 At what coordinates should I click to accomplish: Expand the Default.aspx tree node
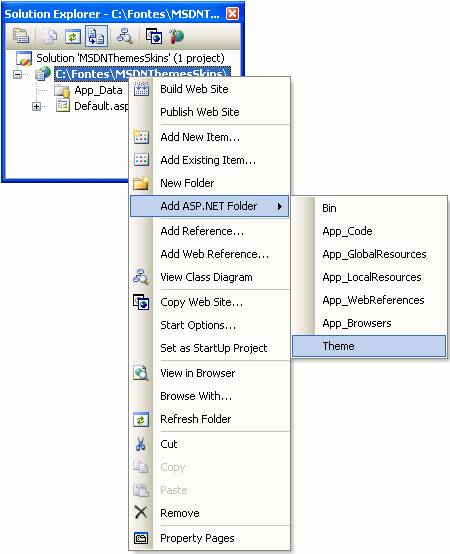pyautogui.click(x=36, y=106)
